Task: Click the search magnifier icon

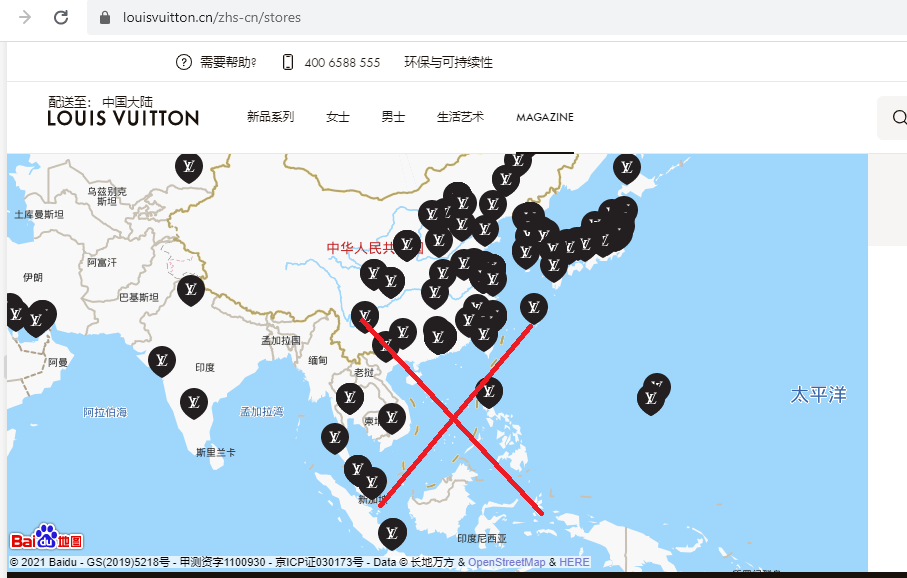Action: click(899, 117)
